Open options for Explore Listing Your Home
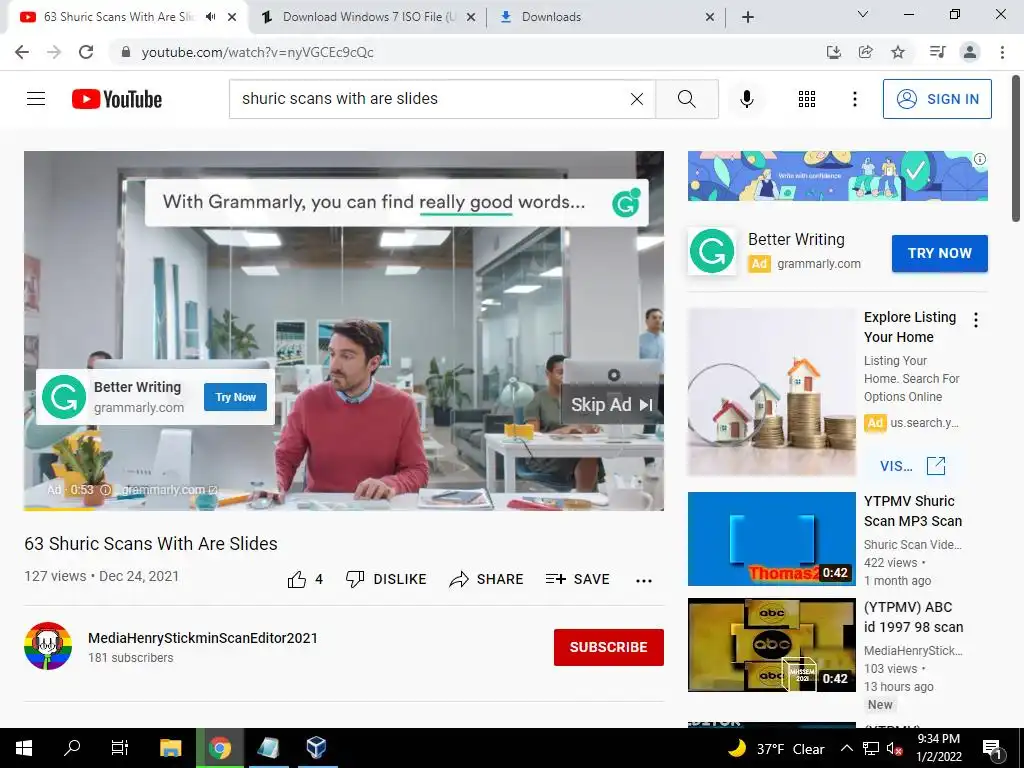1024x768 pixels. [976, 320]
